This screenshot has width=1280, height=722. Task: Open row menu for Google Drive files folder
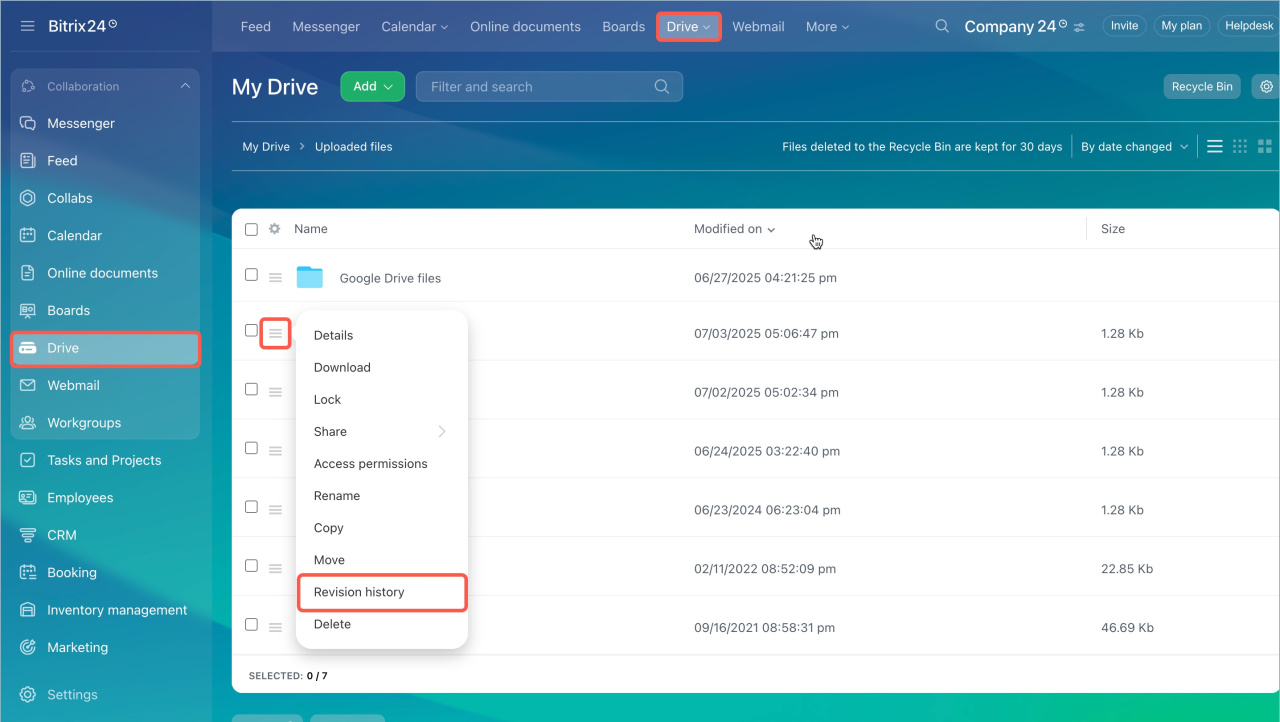275,278
